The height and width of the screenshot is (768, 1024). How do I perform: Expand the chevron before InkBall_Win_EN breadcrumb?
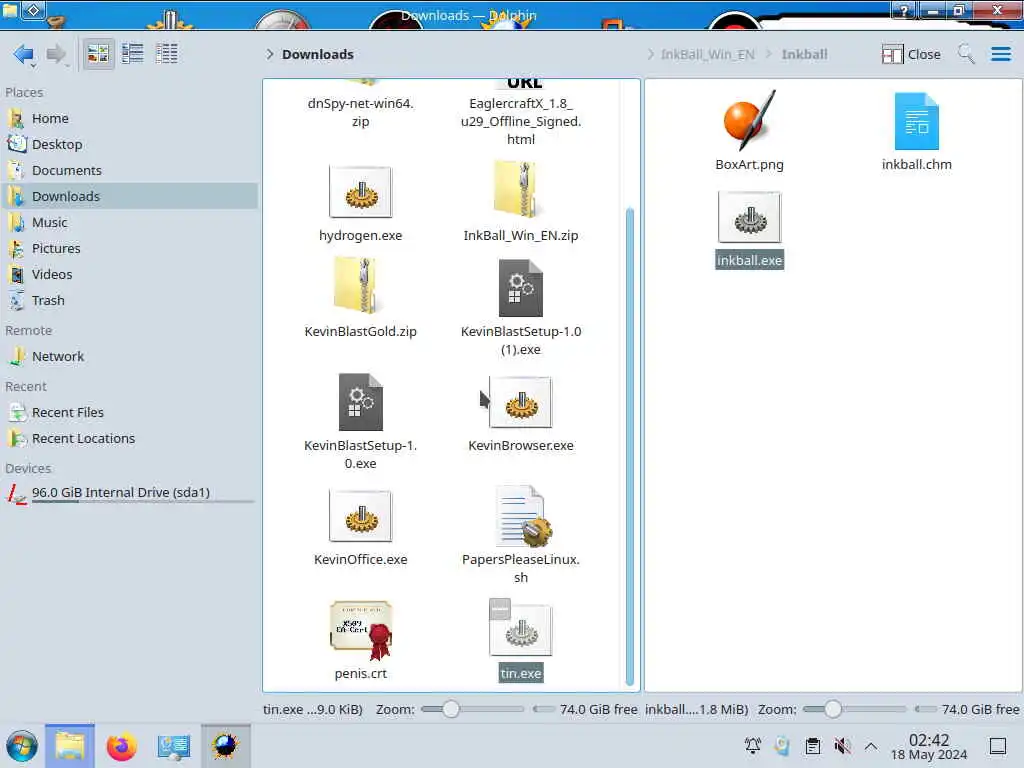tap(650, 54)
